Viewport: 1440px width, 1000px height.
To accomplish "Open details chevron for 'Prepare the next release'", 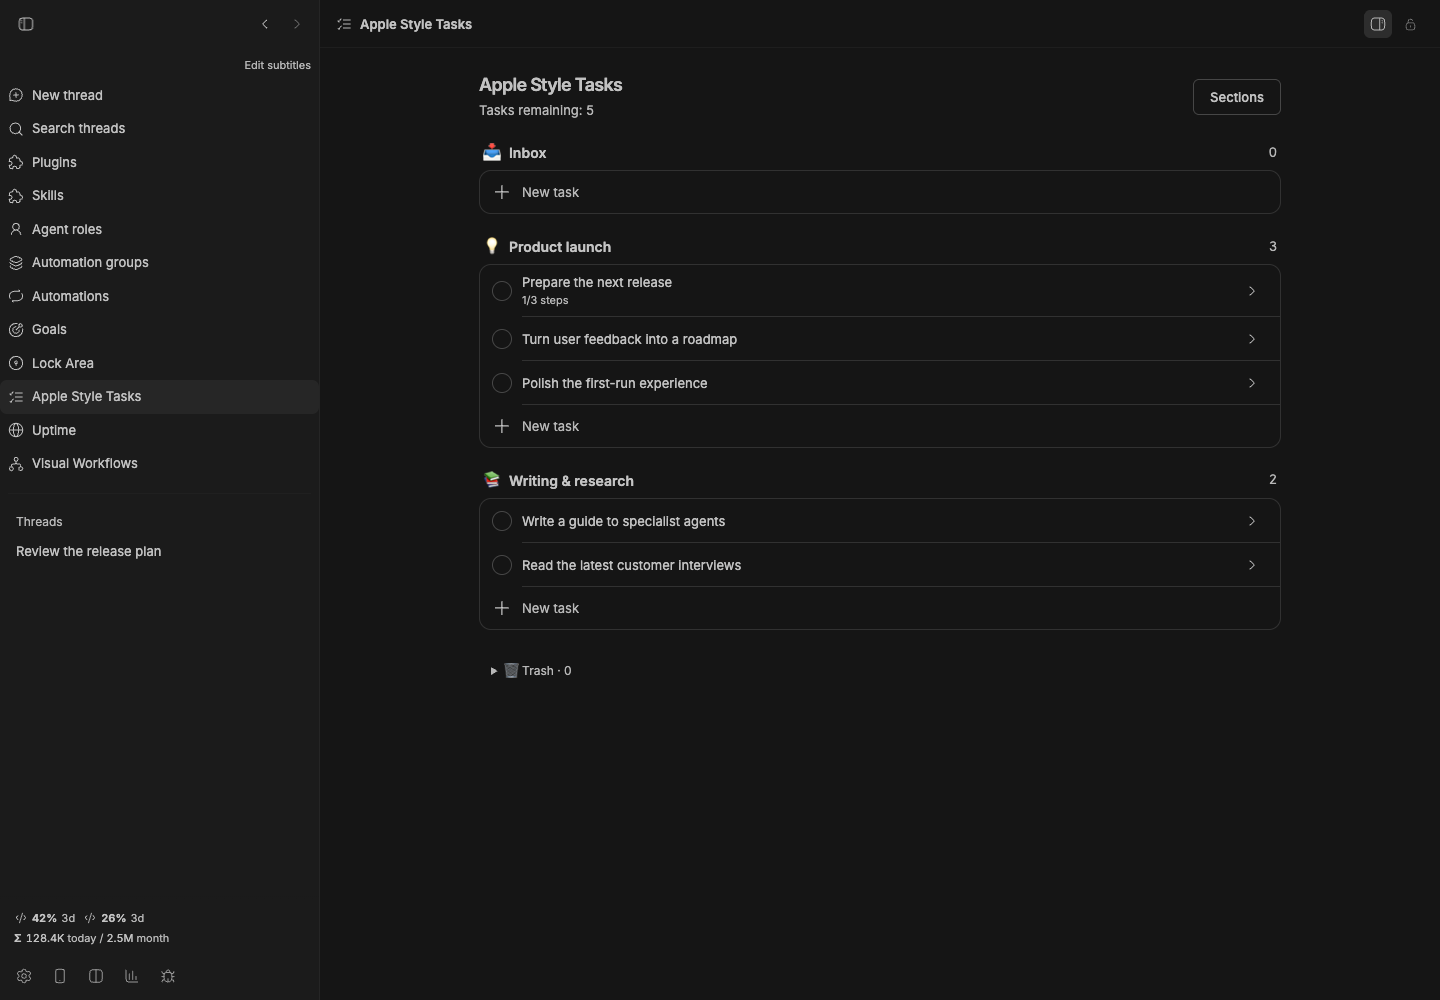I will tap(1252, 291).
